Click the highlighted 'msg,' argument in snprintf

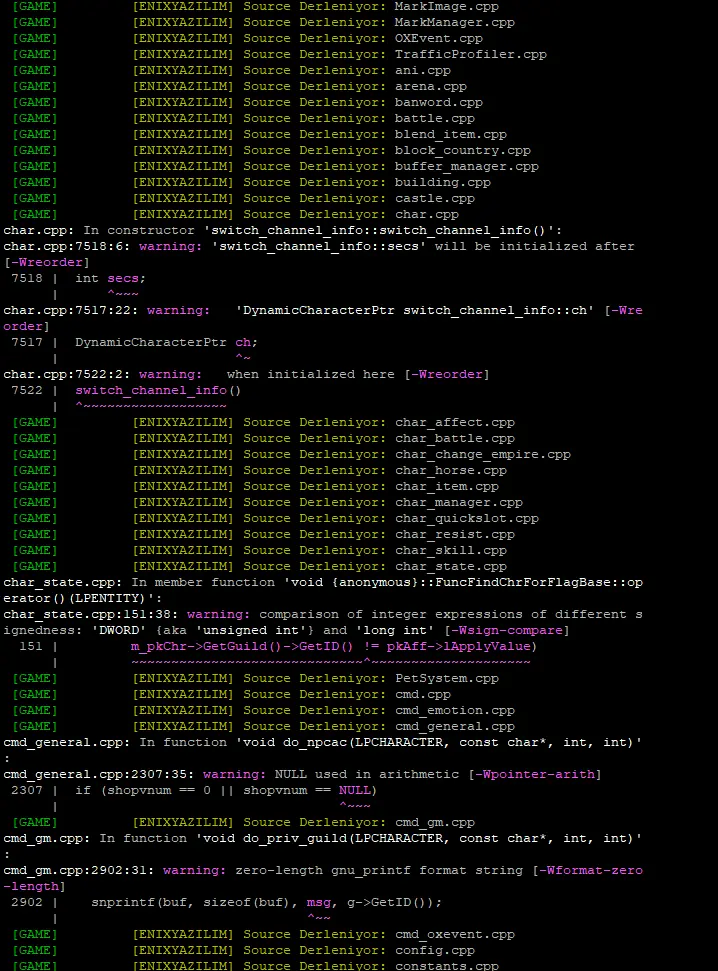coord(322,902)
